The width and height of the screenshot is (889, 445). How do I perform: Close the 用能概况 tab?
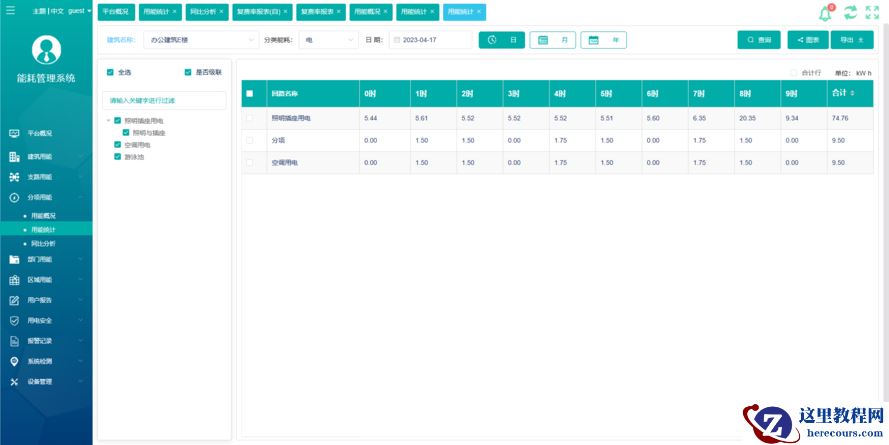tap(386, 12)
